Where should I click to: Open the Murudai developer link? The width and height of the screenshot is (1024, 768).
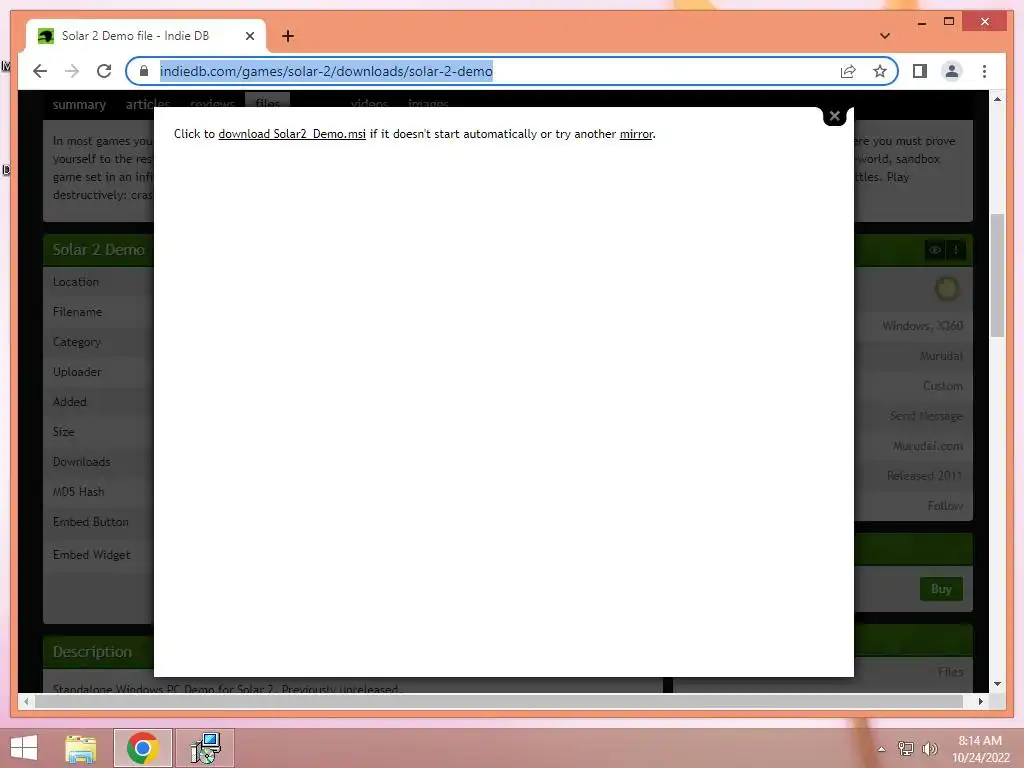941,356
